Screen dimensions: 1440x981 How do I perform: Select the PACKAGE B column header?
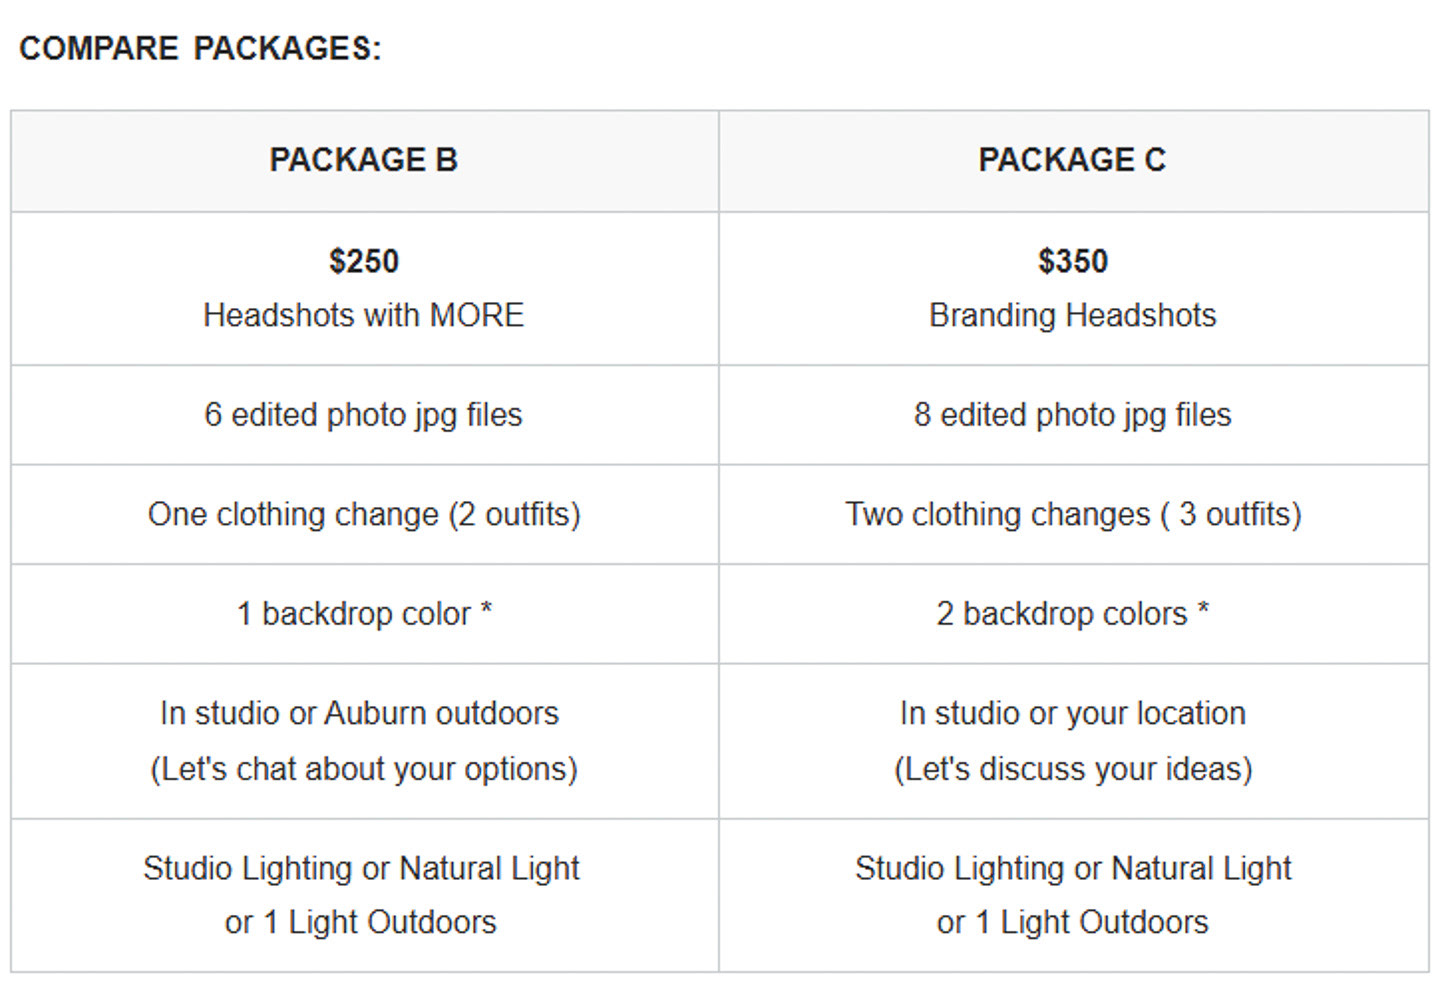click(x=364, y=160)
